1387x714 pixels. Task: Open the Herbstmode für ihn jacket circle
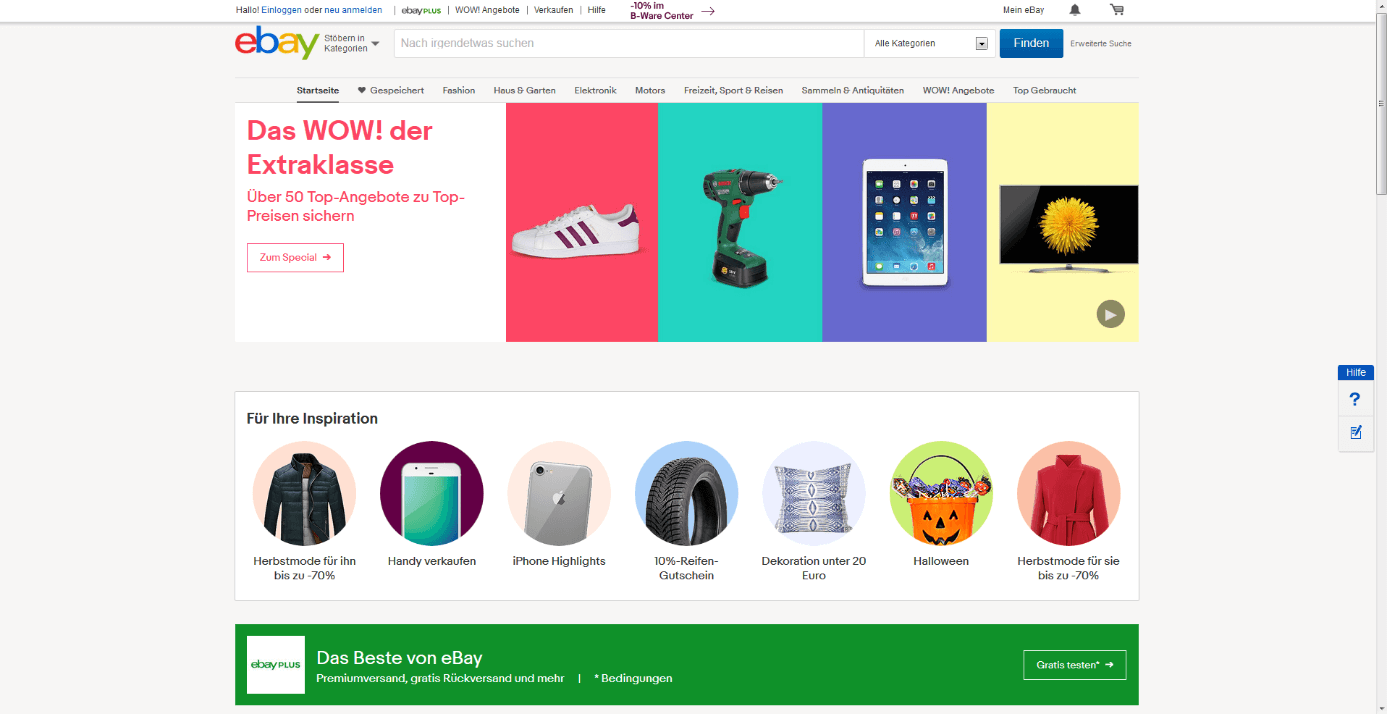[x=304, y=493]
